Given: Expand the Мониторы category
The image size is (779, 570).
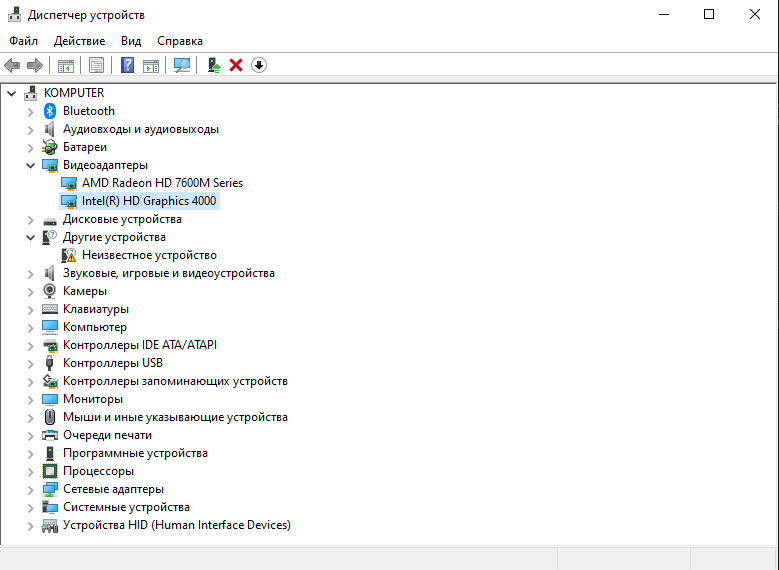Looking at the screenshot, I should 30,400.
